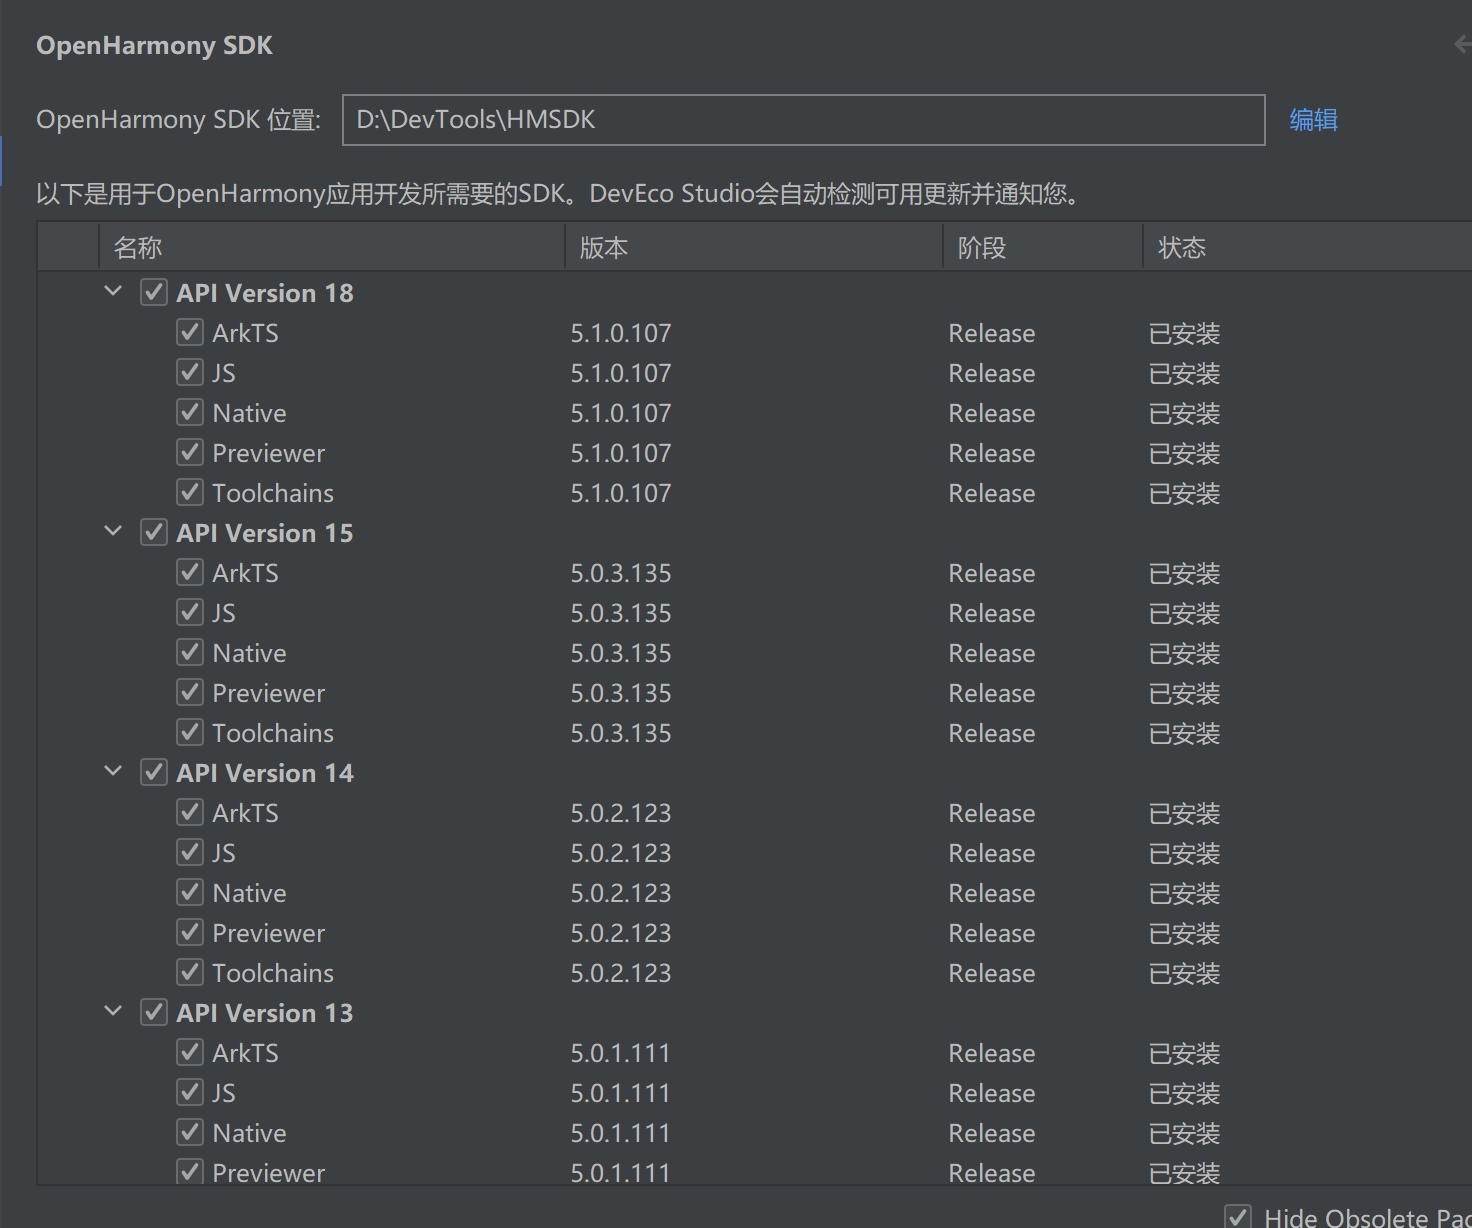Collapse the API Version 18 group
The height and width of the screenshot is (1228, 1472).
(113, 292)
